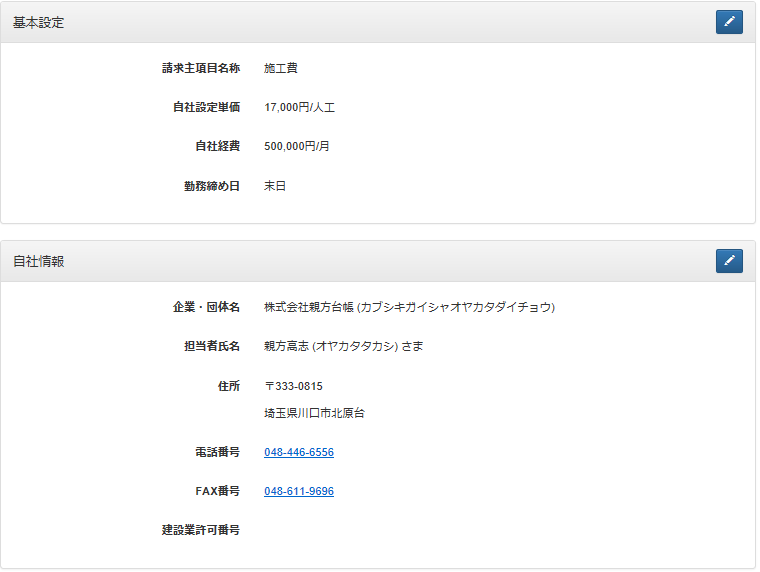Click the address 埼玉県川口市北原台

tap(314, 413)
